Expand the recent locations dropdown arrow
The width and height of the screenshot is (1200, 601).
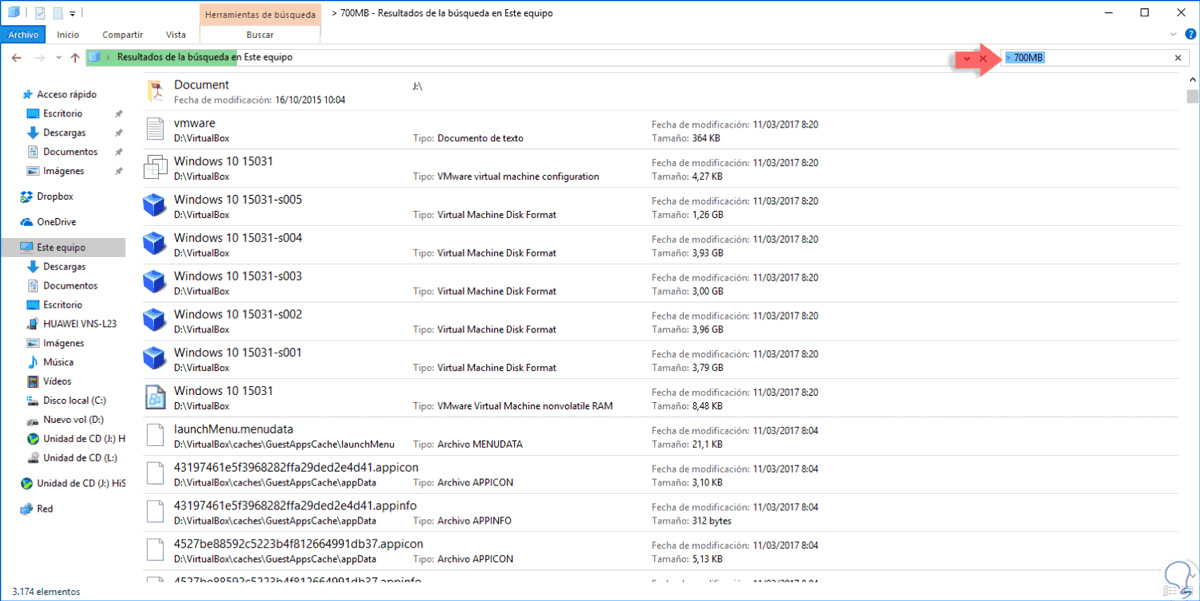click(x=59, y=58)
